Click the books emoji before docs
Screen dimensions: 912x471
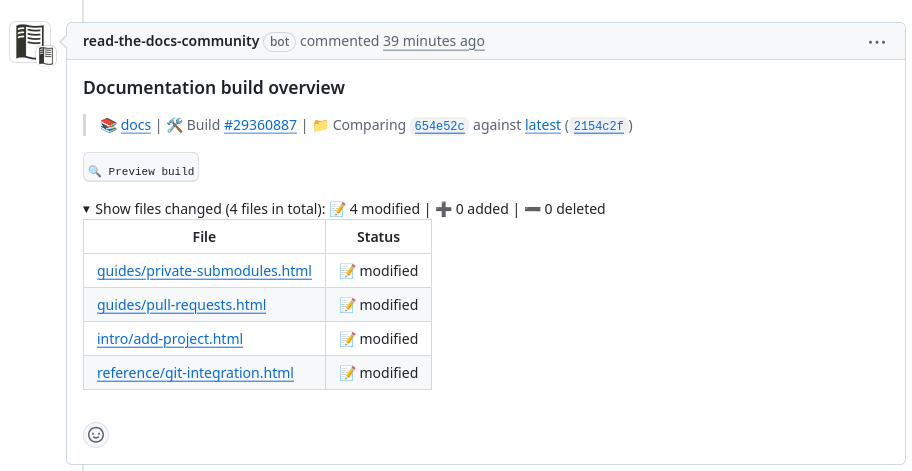click(108, 126)
